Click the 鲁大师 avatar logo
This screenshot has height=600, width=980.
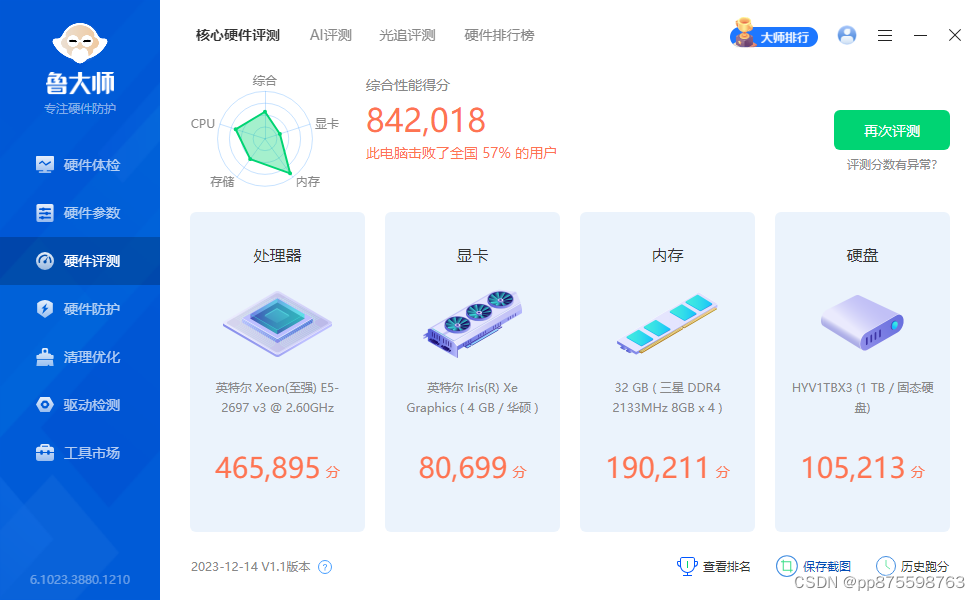tap(80, 42)
